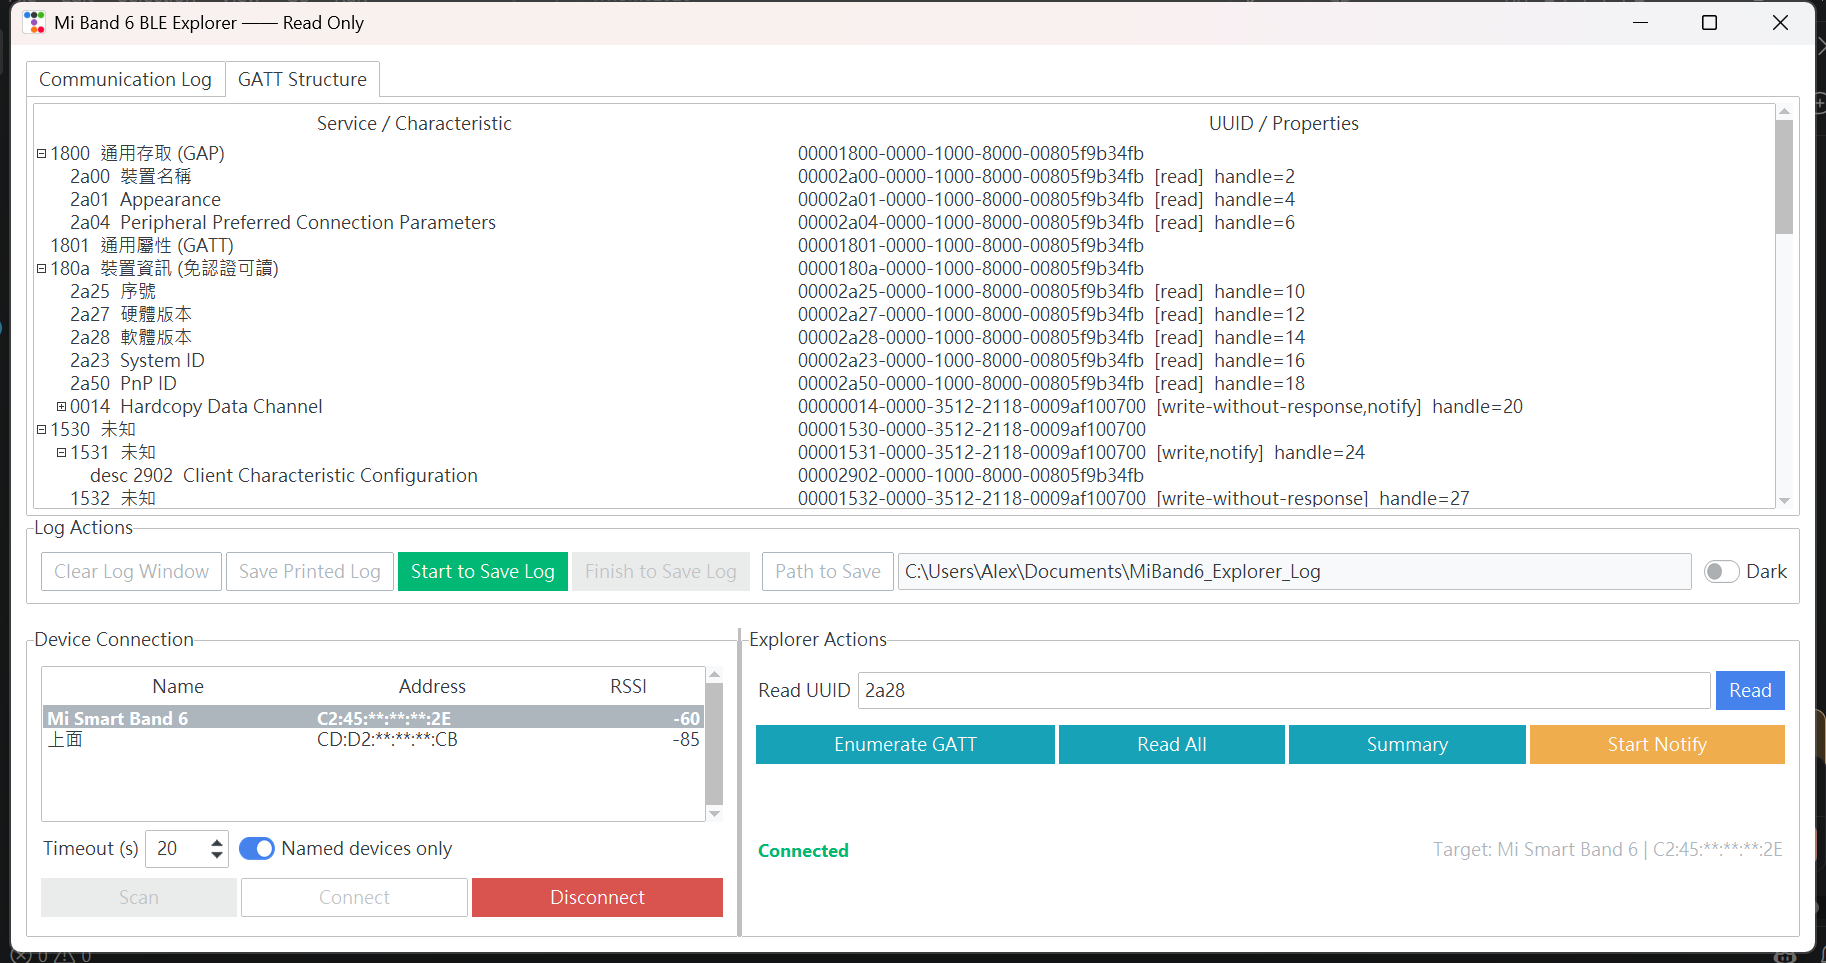Click the Connected status text
Image resolution: width=1826 pixels, height=963 pixels.
point(803,850)
